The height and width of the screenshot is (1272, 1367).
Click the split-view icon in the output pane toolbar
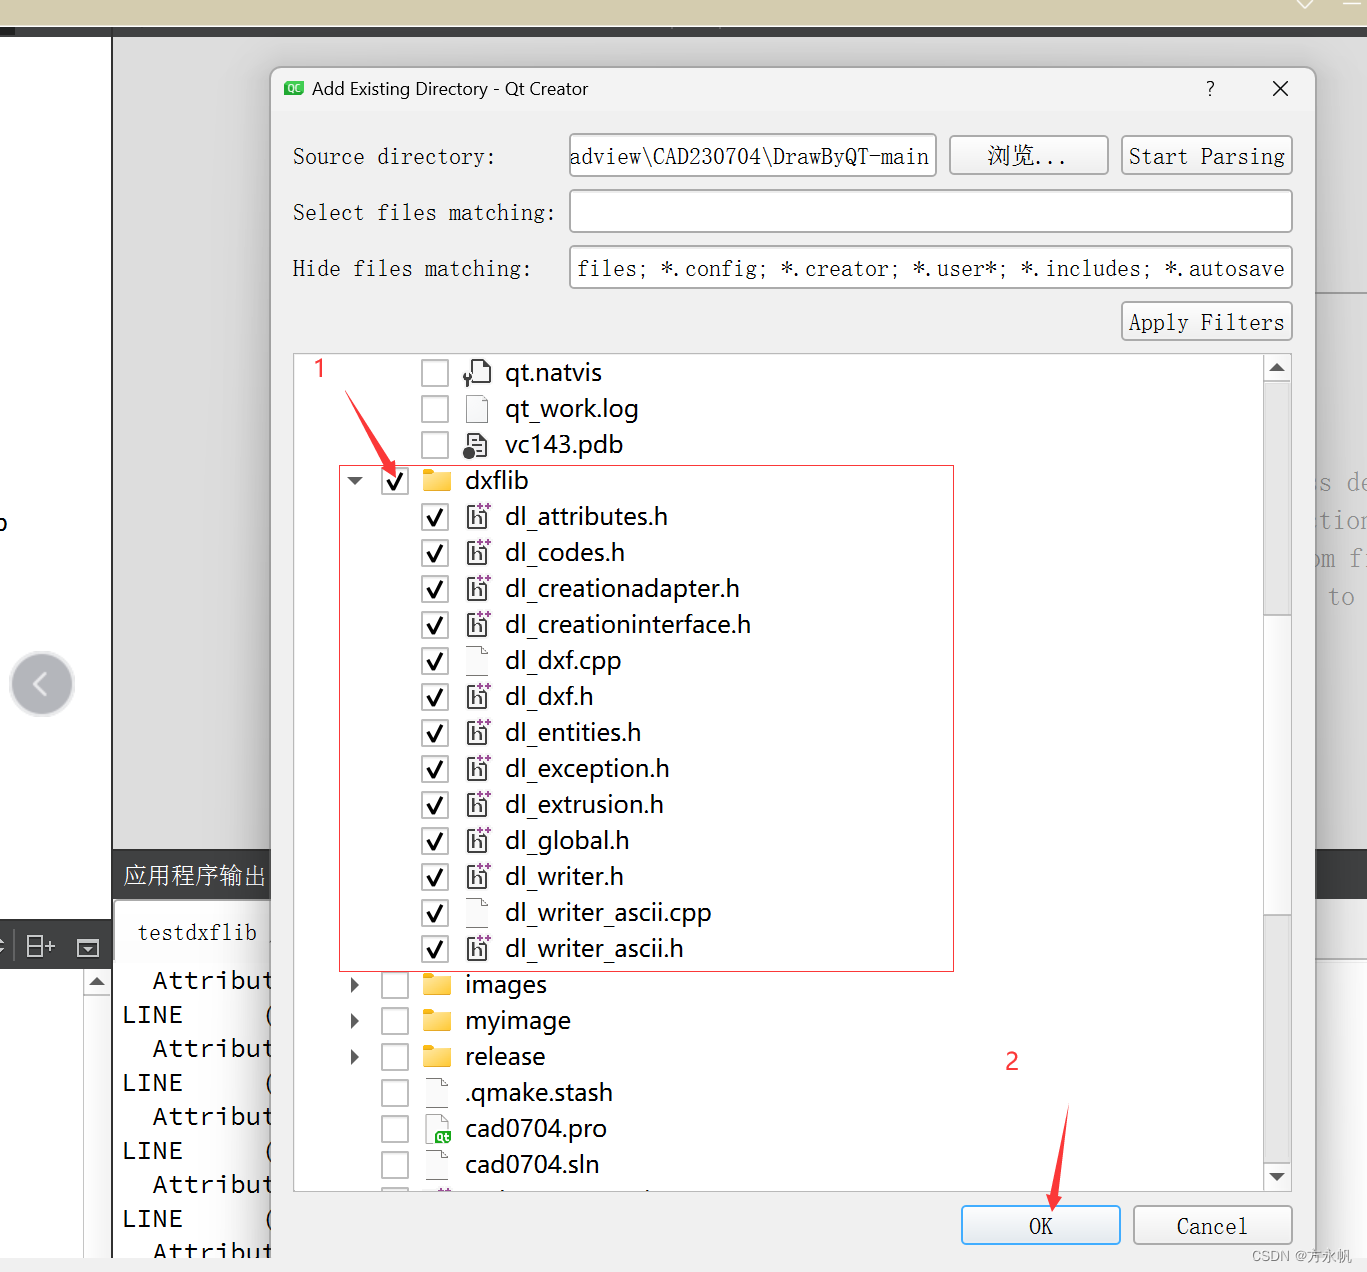pos(40,946)
